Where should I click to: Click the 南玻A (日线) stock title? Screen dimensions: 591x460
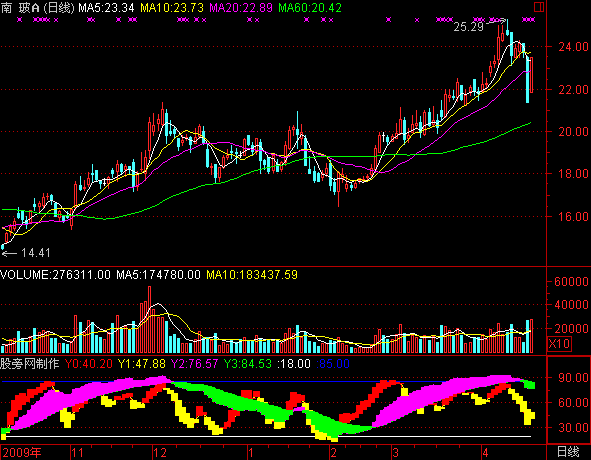click(38, 8)
